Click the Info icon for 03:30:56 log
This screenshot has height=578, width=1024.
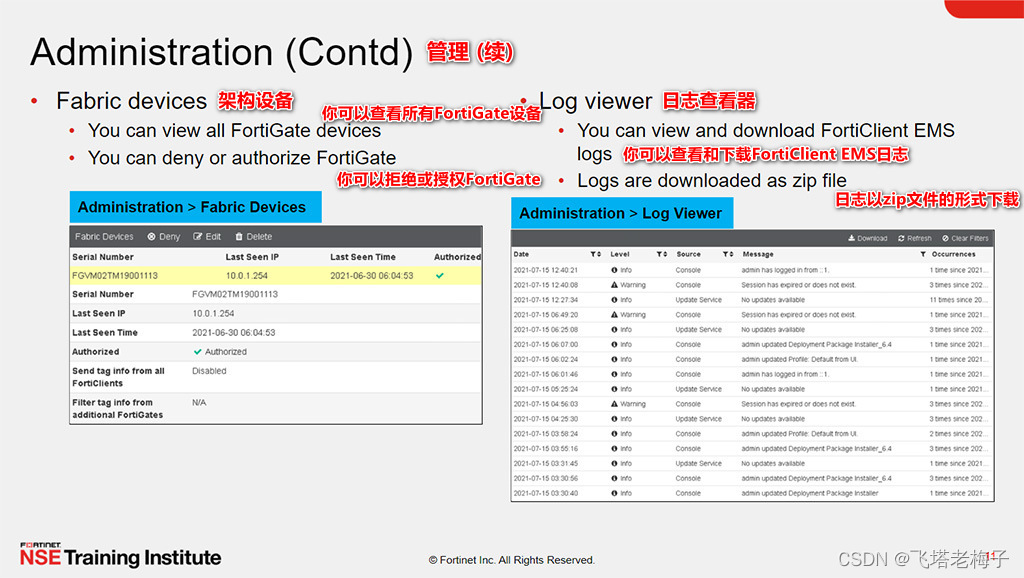(615, 478)
